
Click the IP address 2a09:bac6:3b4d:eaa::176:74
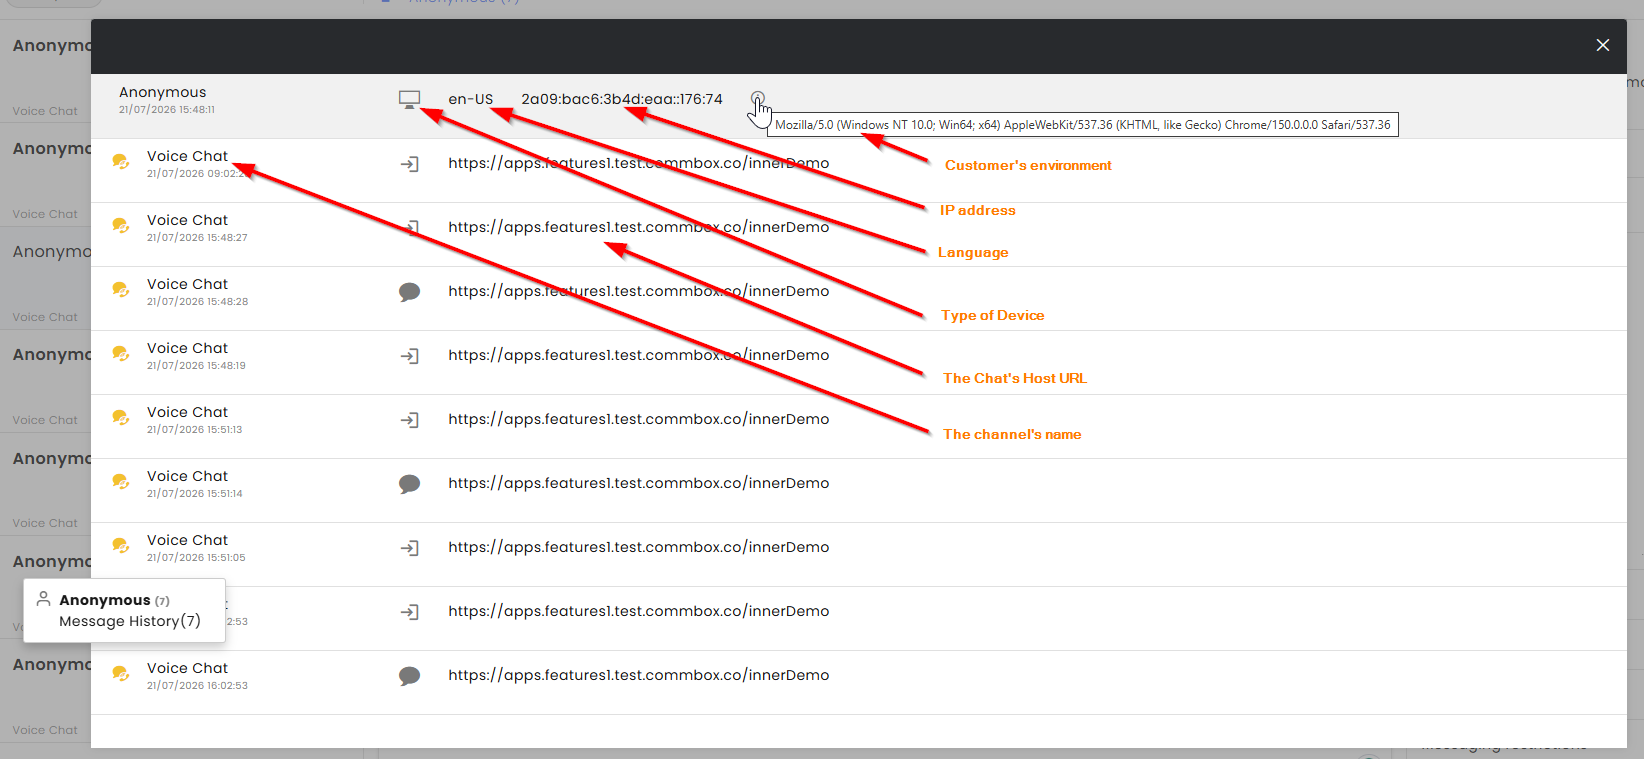coord(622,99)
